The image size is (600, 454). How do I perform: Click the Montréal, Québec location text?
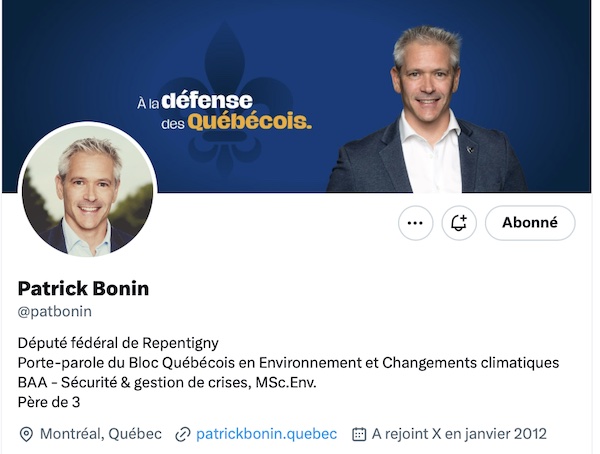click(100, 434)
